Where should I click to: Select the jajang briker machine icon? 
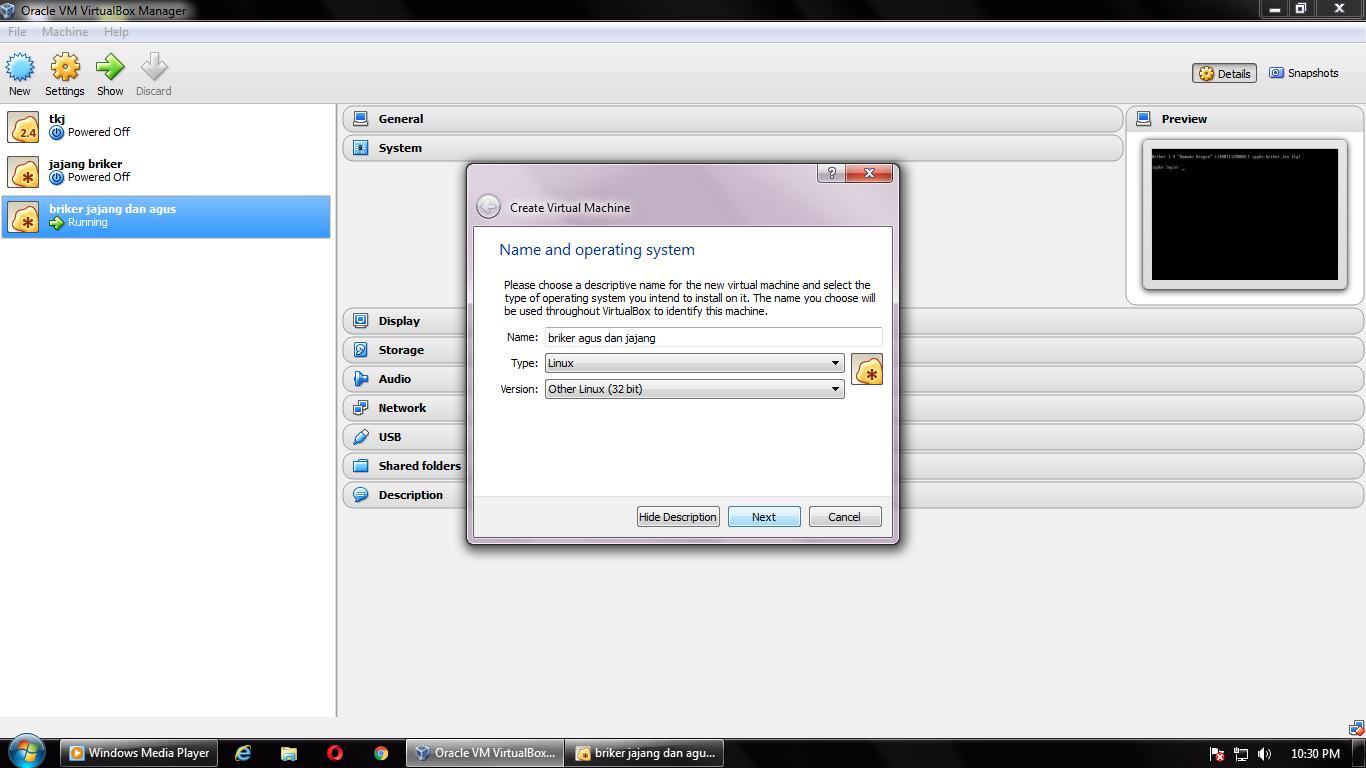[23, 172]
